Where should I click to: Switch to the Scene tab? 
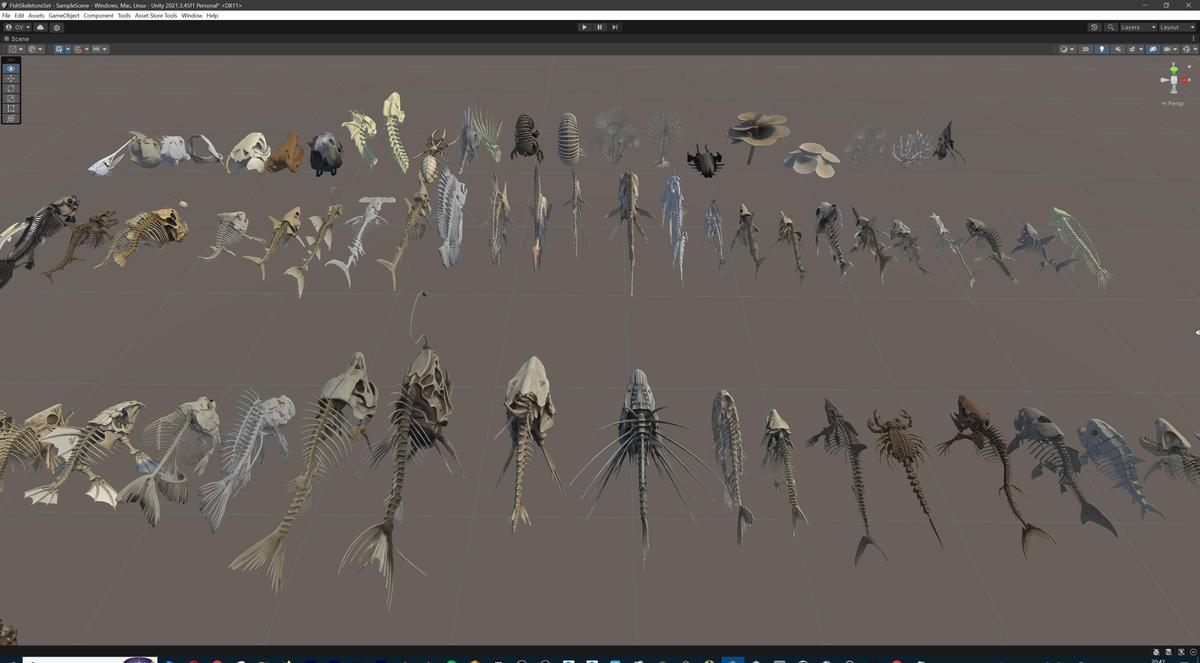[x=20, y=38]
